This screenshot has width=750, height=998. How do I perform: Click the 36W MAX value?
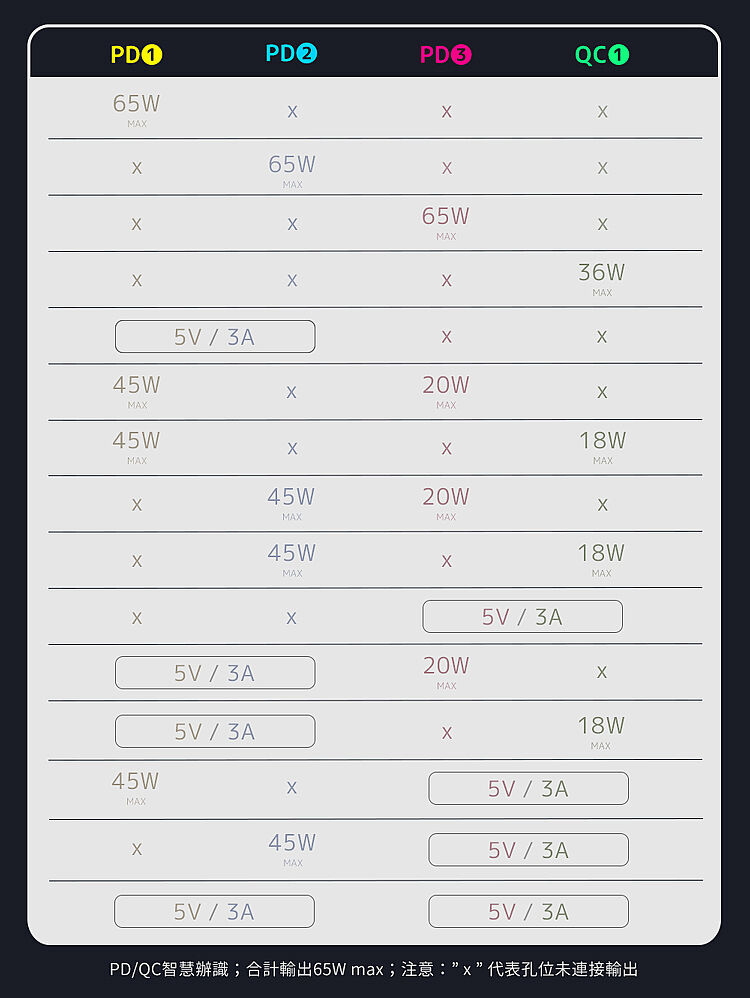(x=601, y=277)
